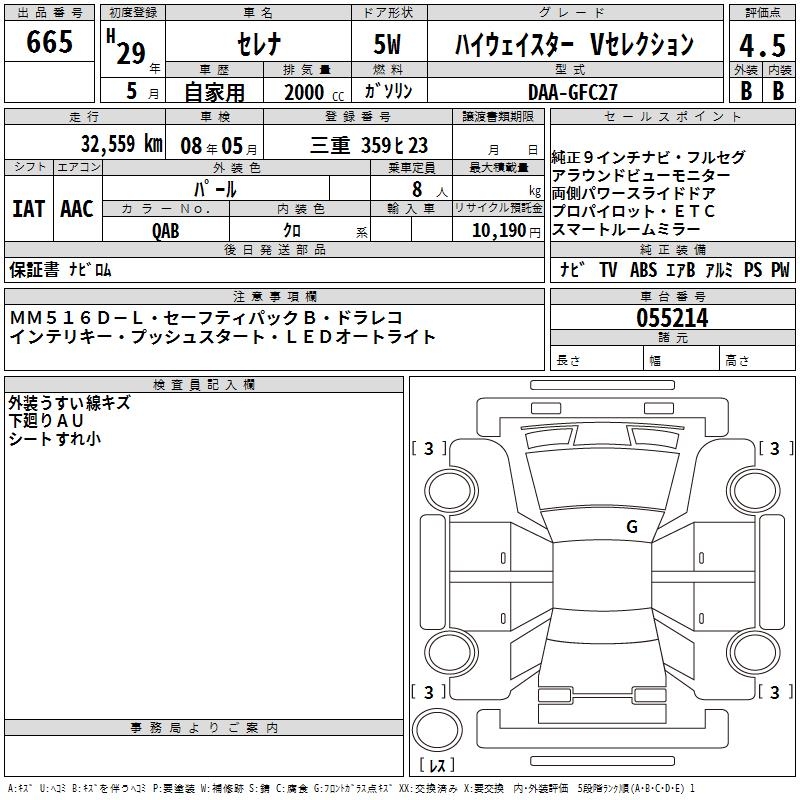
Task: Select the overall score 4.5
Action: pos(763,45)
